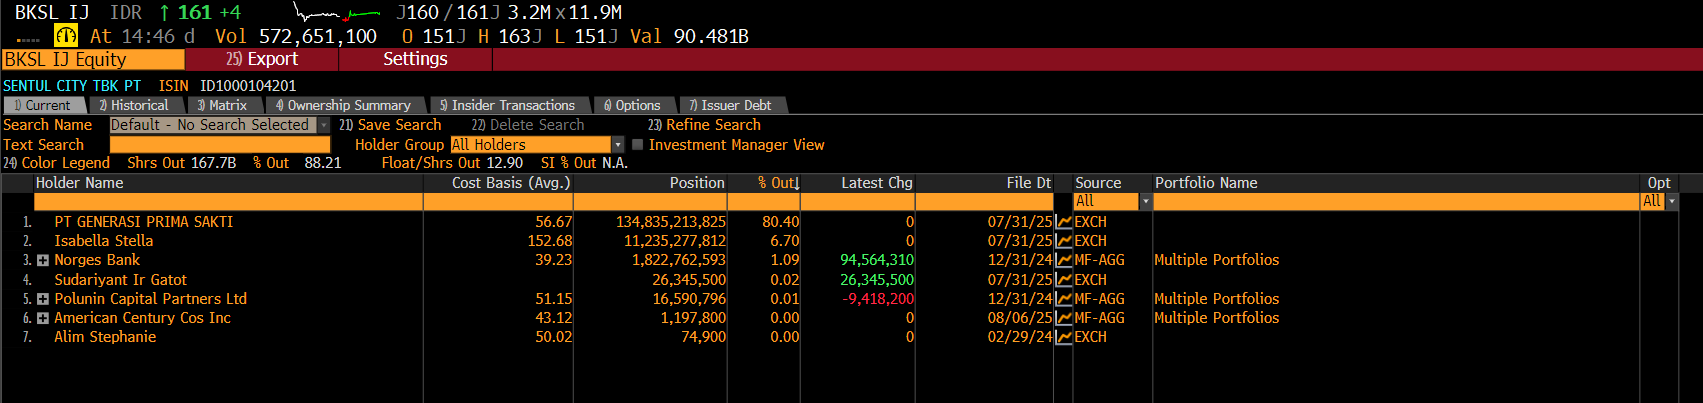The height and width of the screenshot is (403, 1703).
Task: Click position value 134,835,213,825
Action: click(671, 222)
